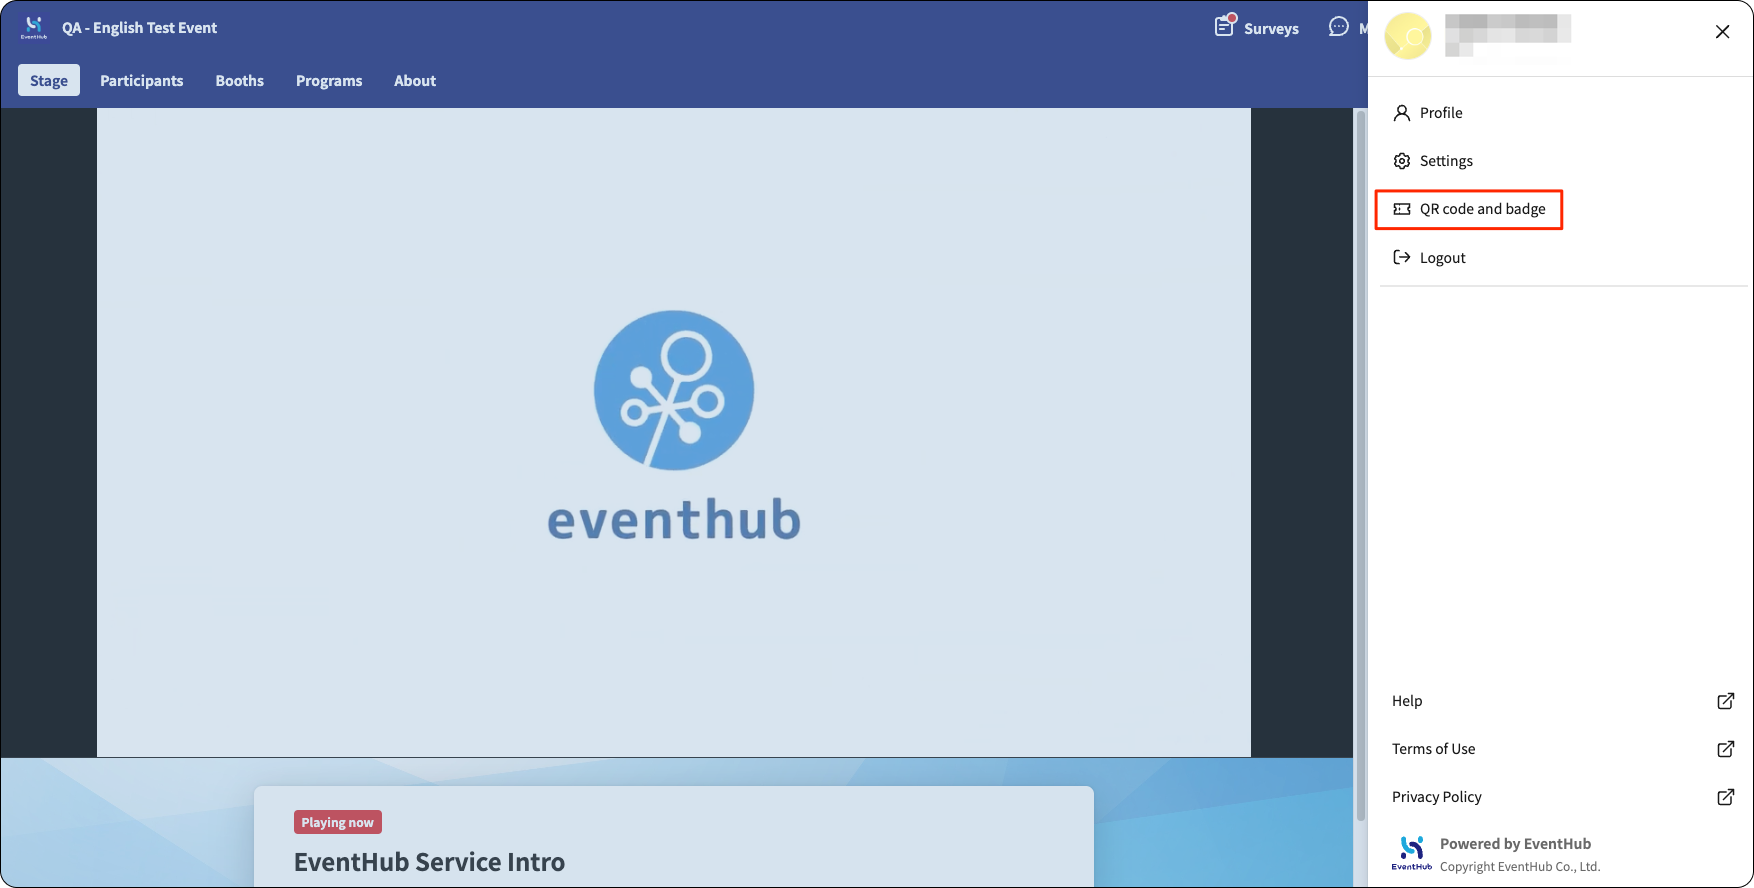Click the EventHub Service Intro title

(429, 862)
